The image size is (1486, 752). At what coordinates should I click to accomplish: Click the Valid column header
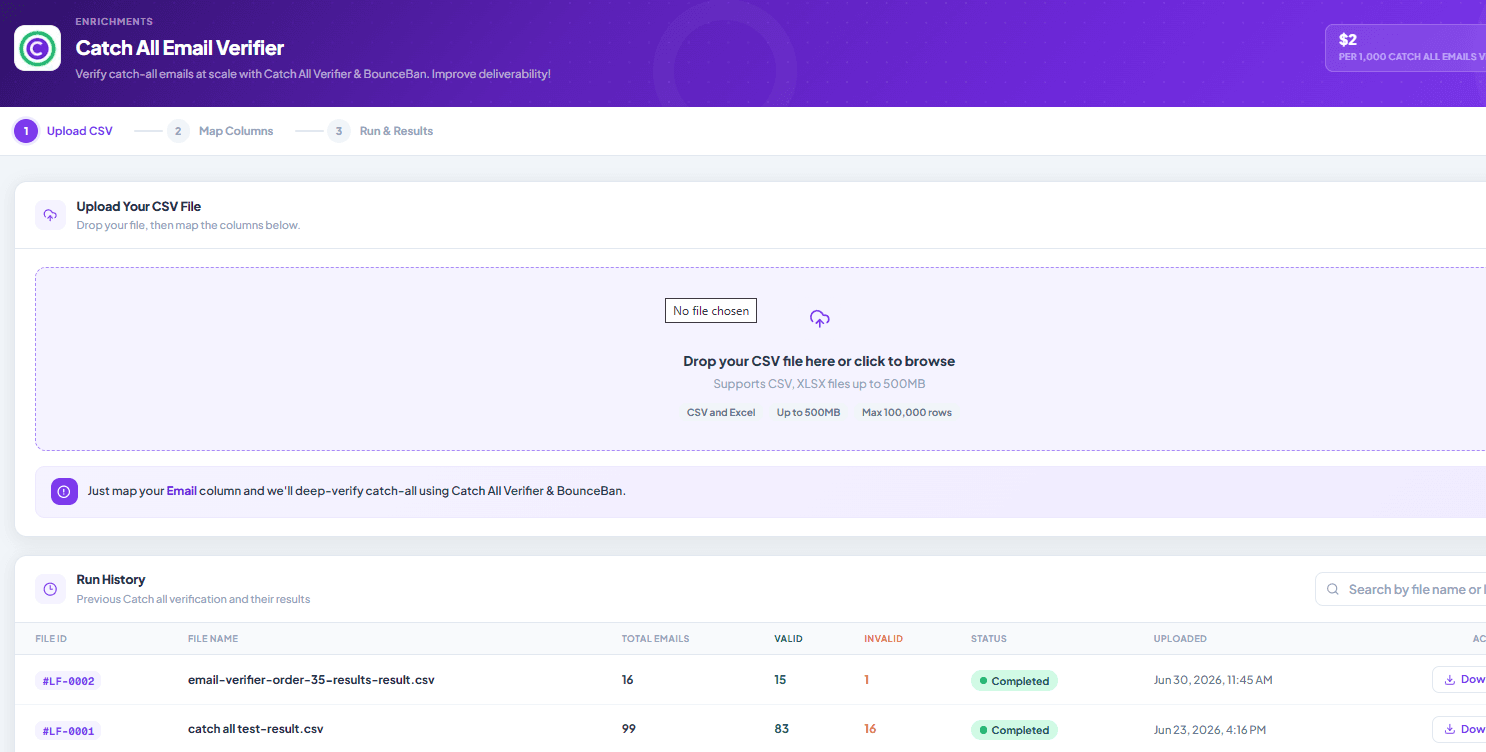pyautogui.click(x=788, y=639)
